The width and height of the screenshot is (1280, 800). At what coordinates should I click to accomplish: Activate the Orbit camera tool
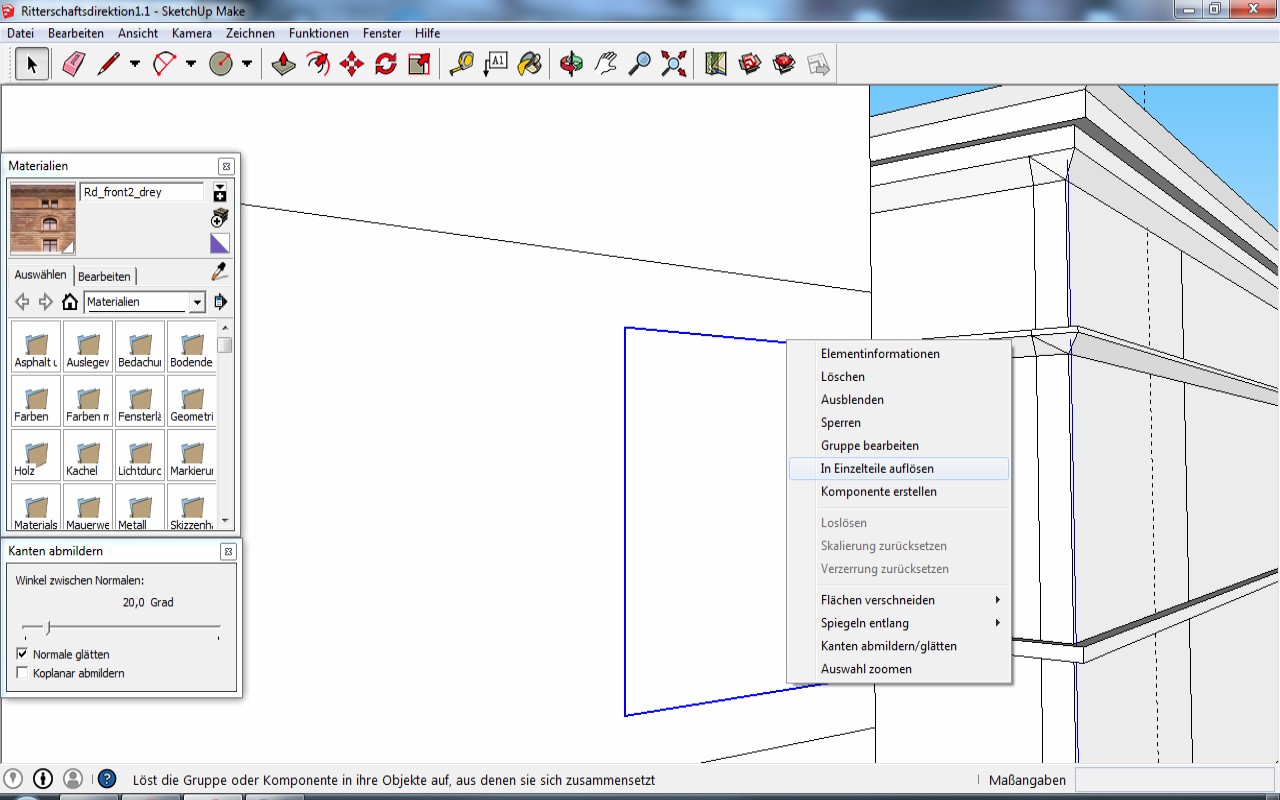tap(571, 65)
